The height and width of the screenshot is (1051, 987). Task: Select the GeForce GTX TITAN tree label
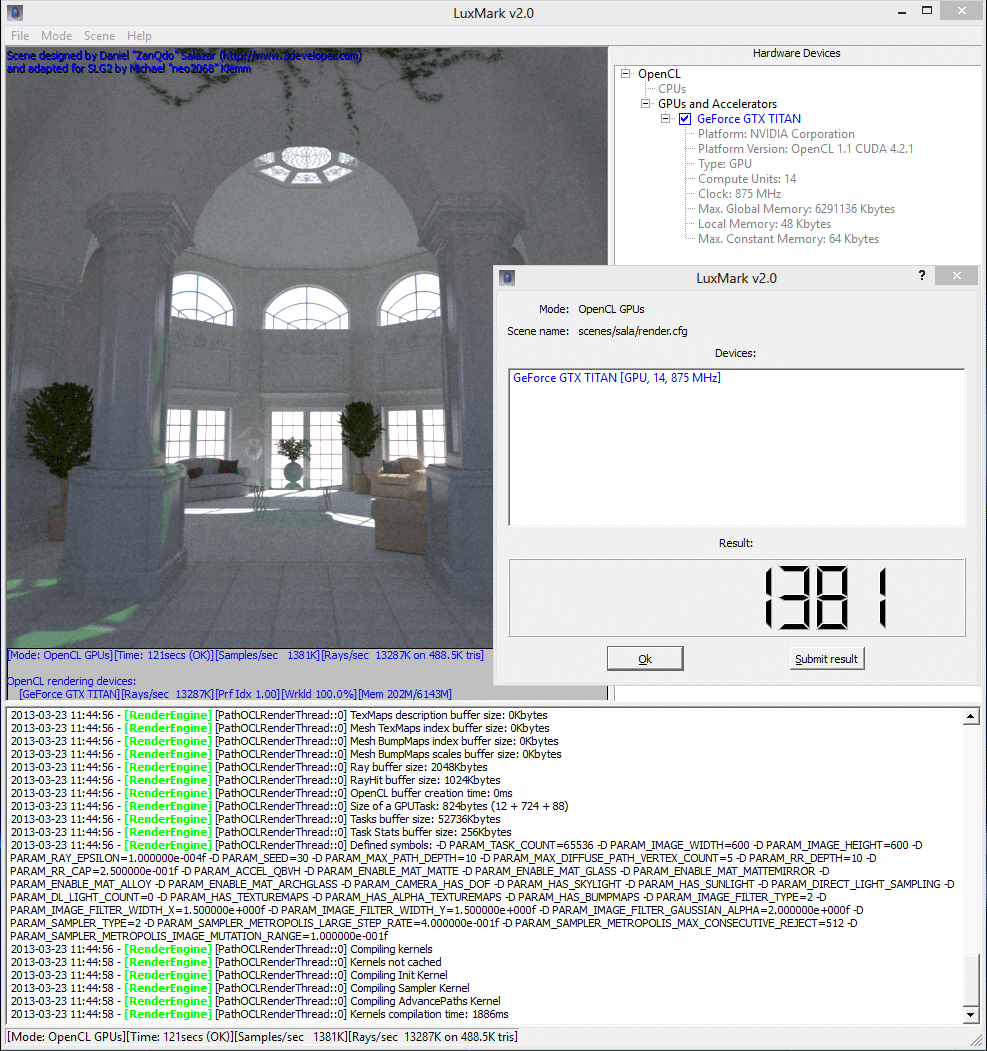point(748,119)
